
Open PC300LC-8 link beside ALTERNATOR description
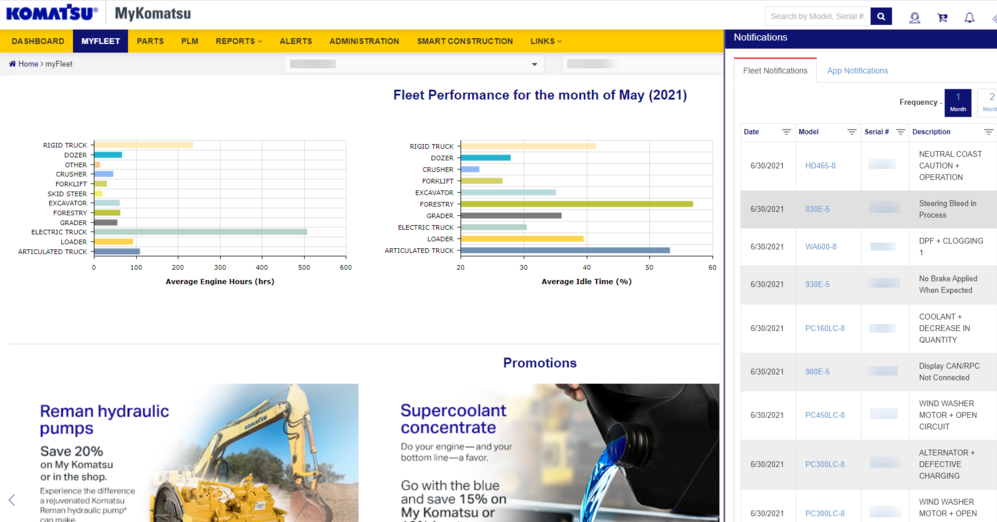[x=825, y=464]
